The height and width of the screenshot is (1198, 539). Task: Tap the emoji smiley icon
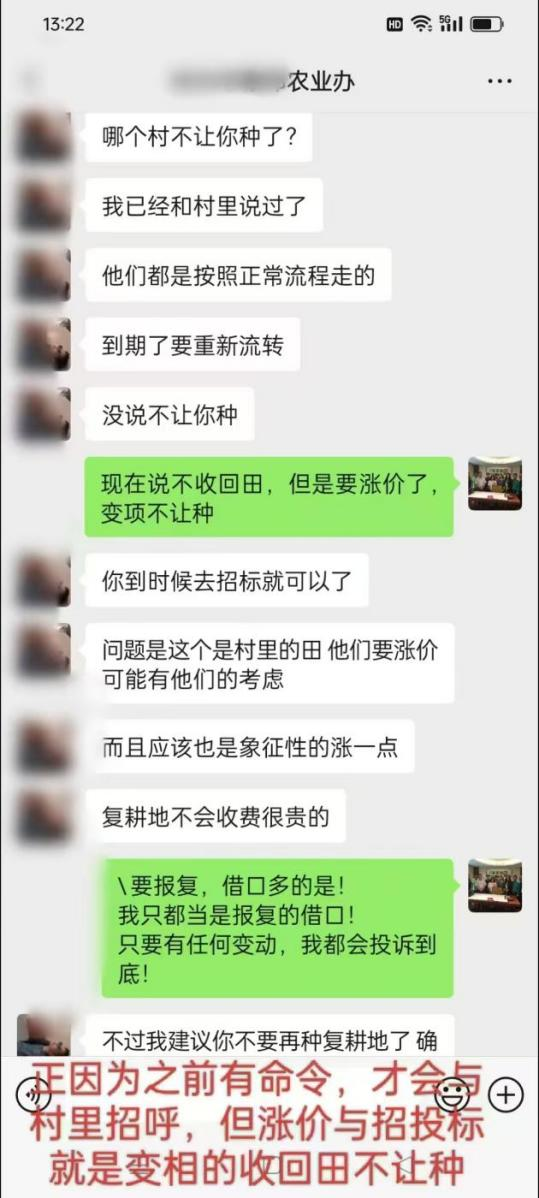click(x=452, y=1094)
